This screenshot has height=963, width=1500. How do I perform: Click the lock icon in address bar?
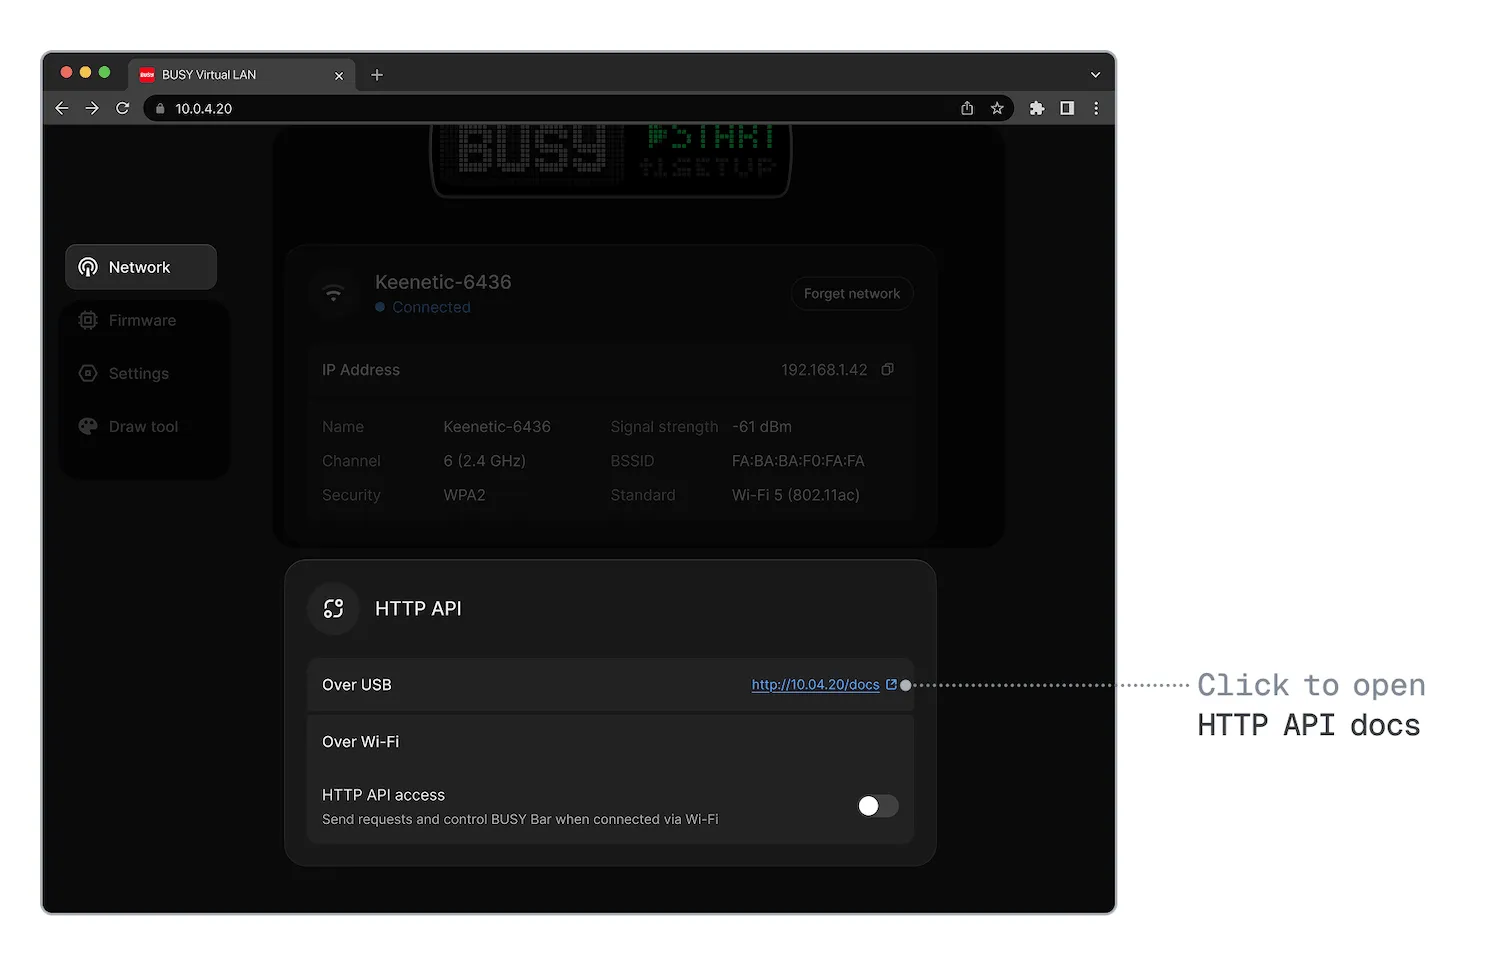tap(160, 108)
